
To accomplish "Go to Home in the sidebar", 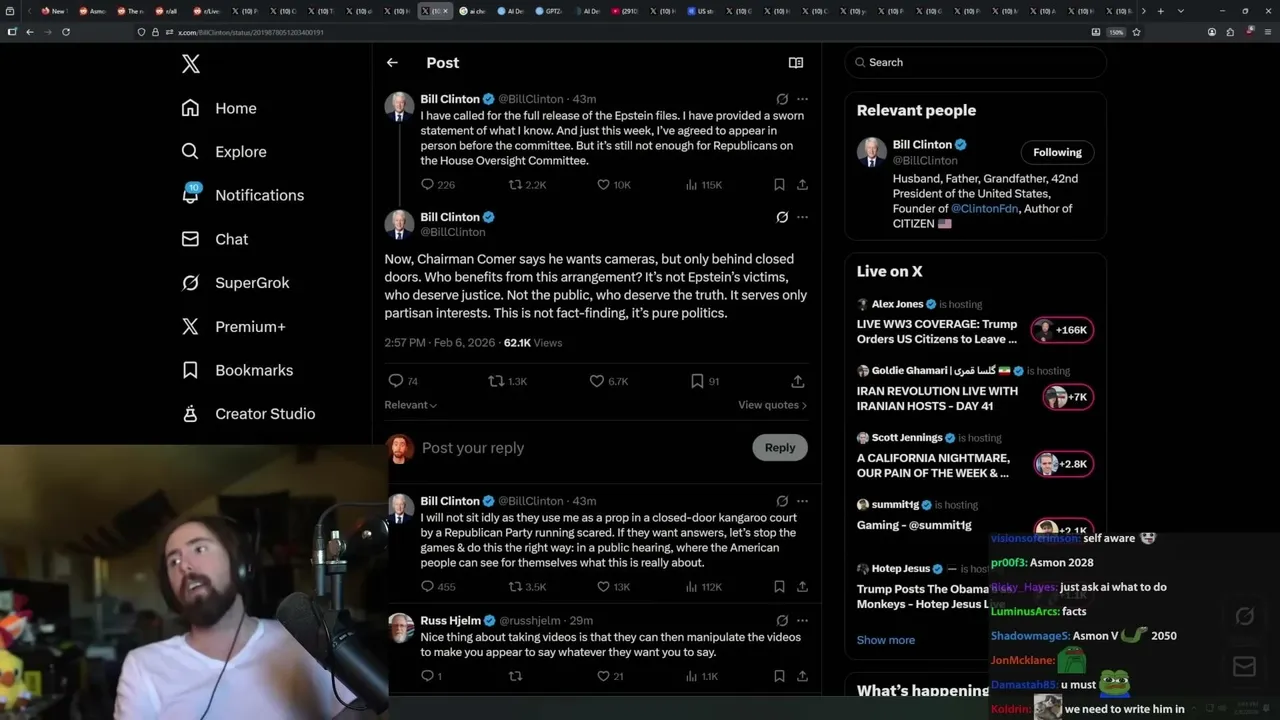I will tap(219, 108).
